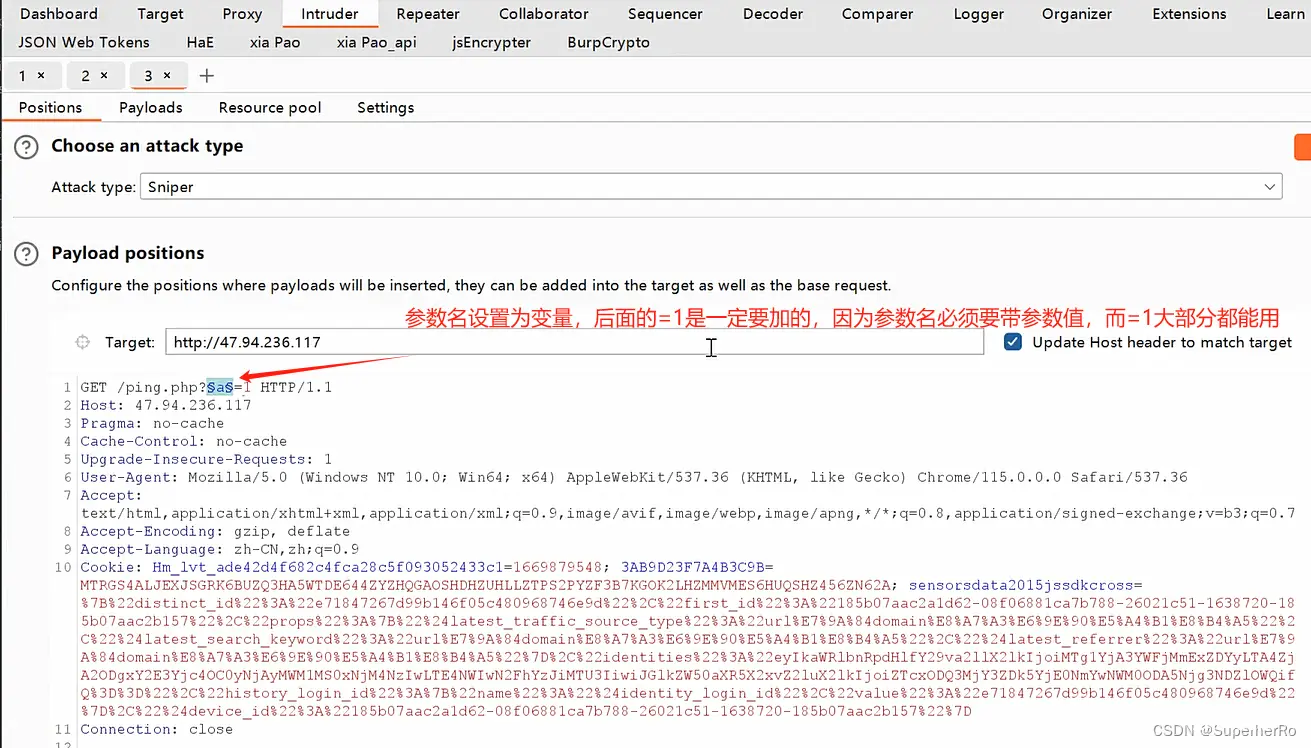Click the Upgrade-Insecure-Requests header line
This screenshot has width=1311, height=748.
(x=206, y=459)
